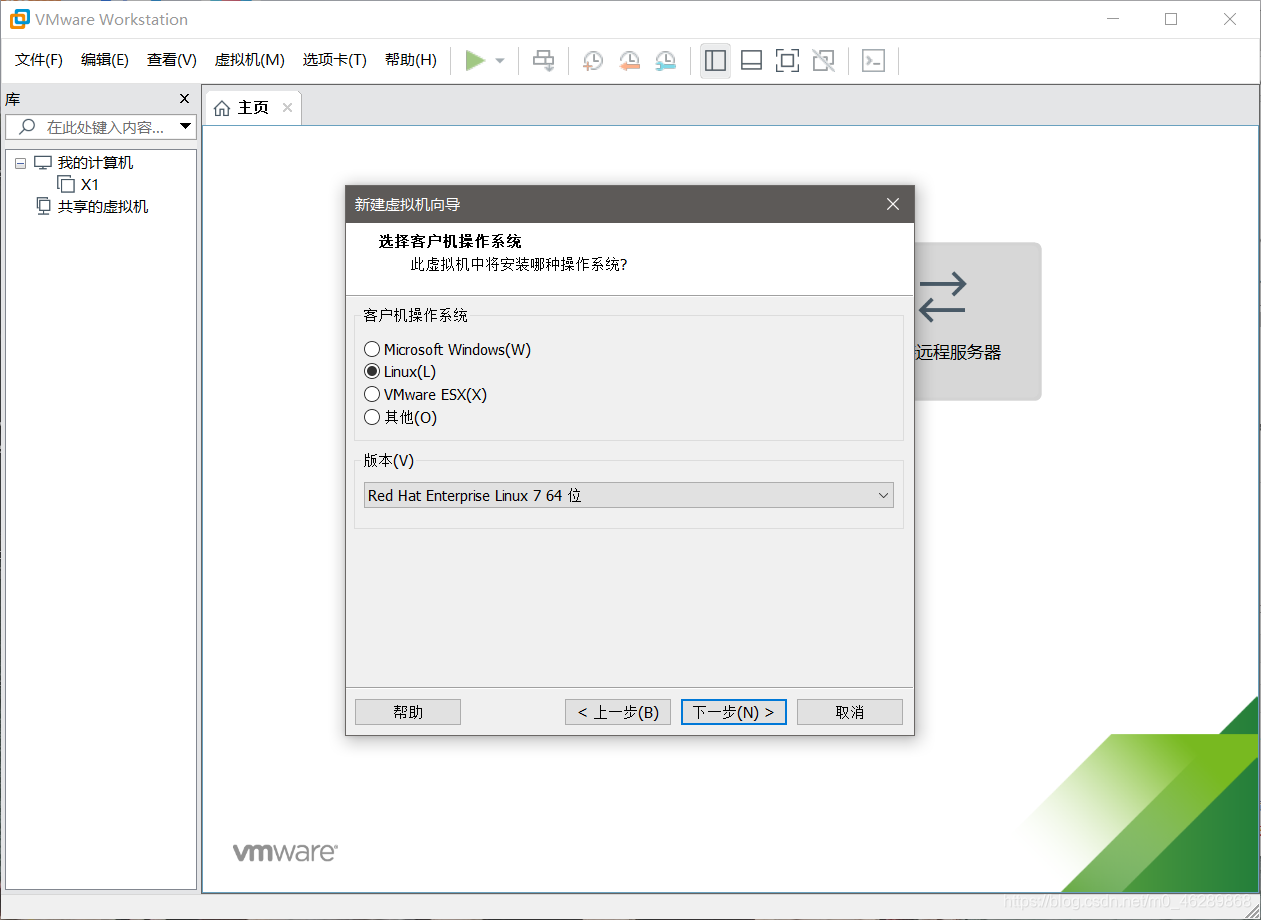Viewport: 1261px width, 920px height.
Task: Enter full screen mode icon
Action: click(787, 61)
